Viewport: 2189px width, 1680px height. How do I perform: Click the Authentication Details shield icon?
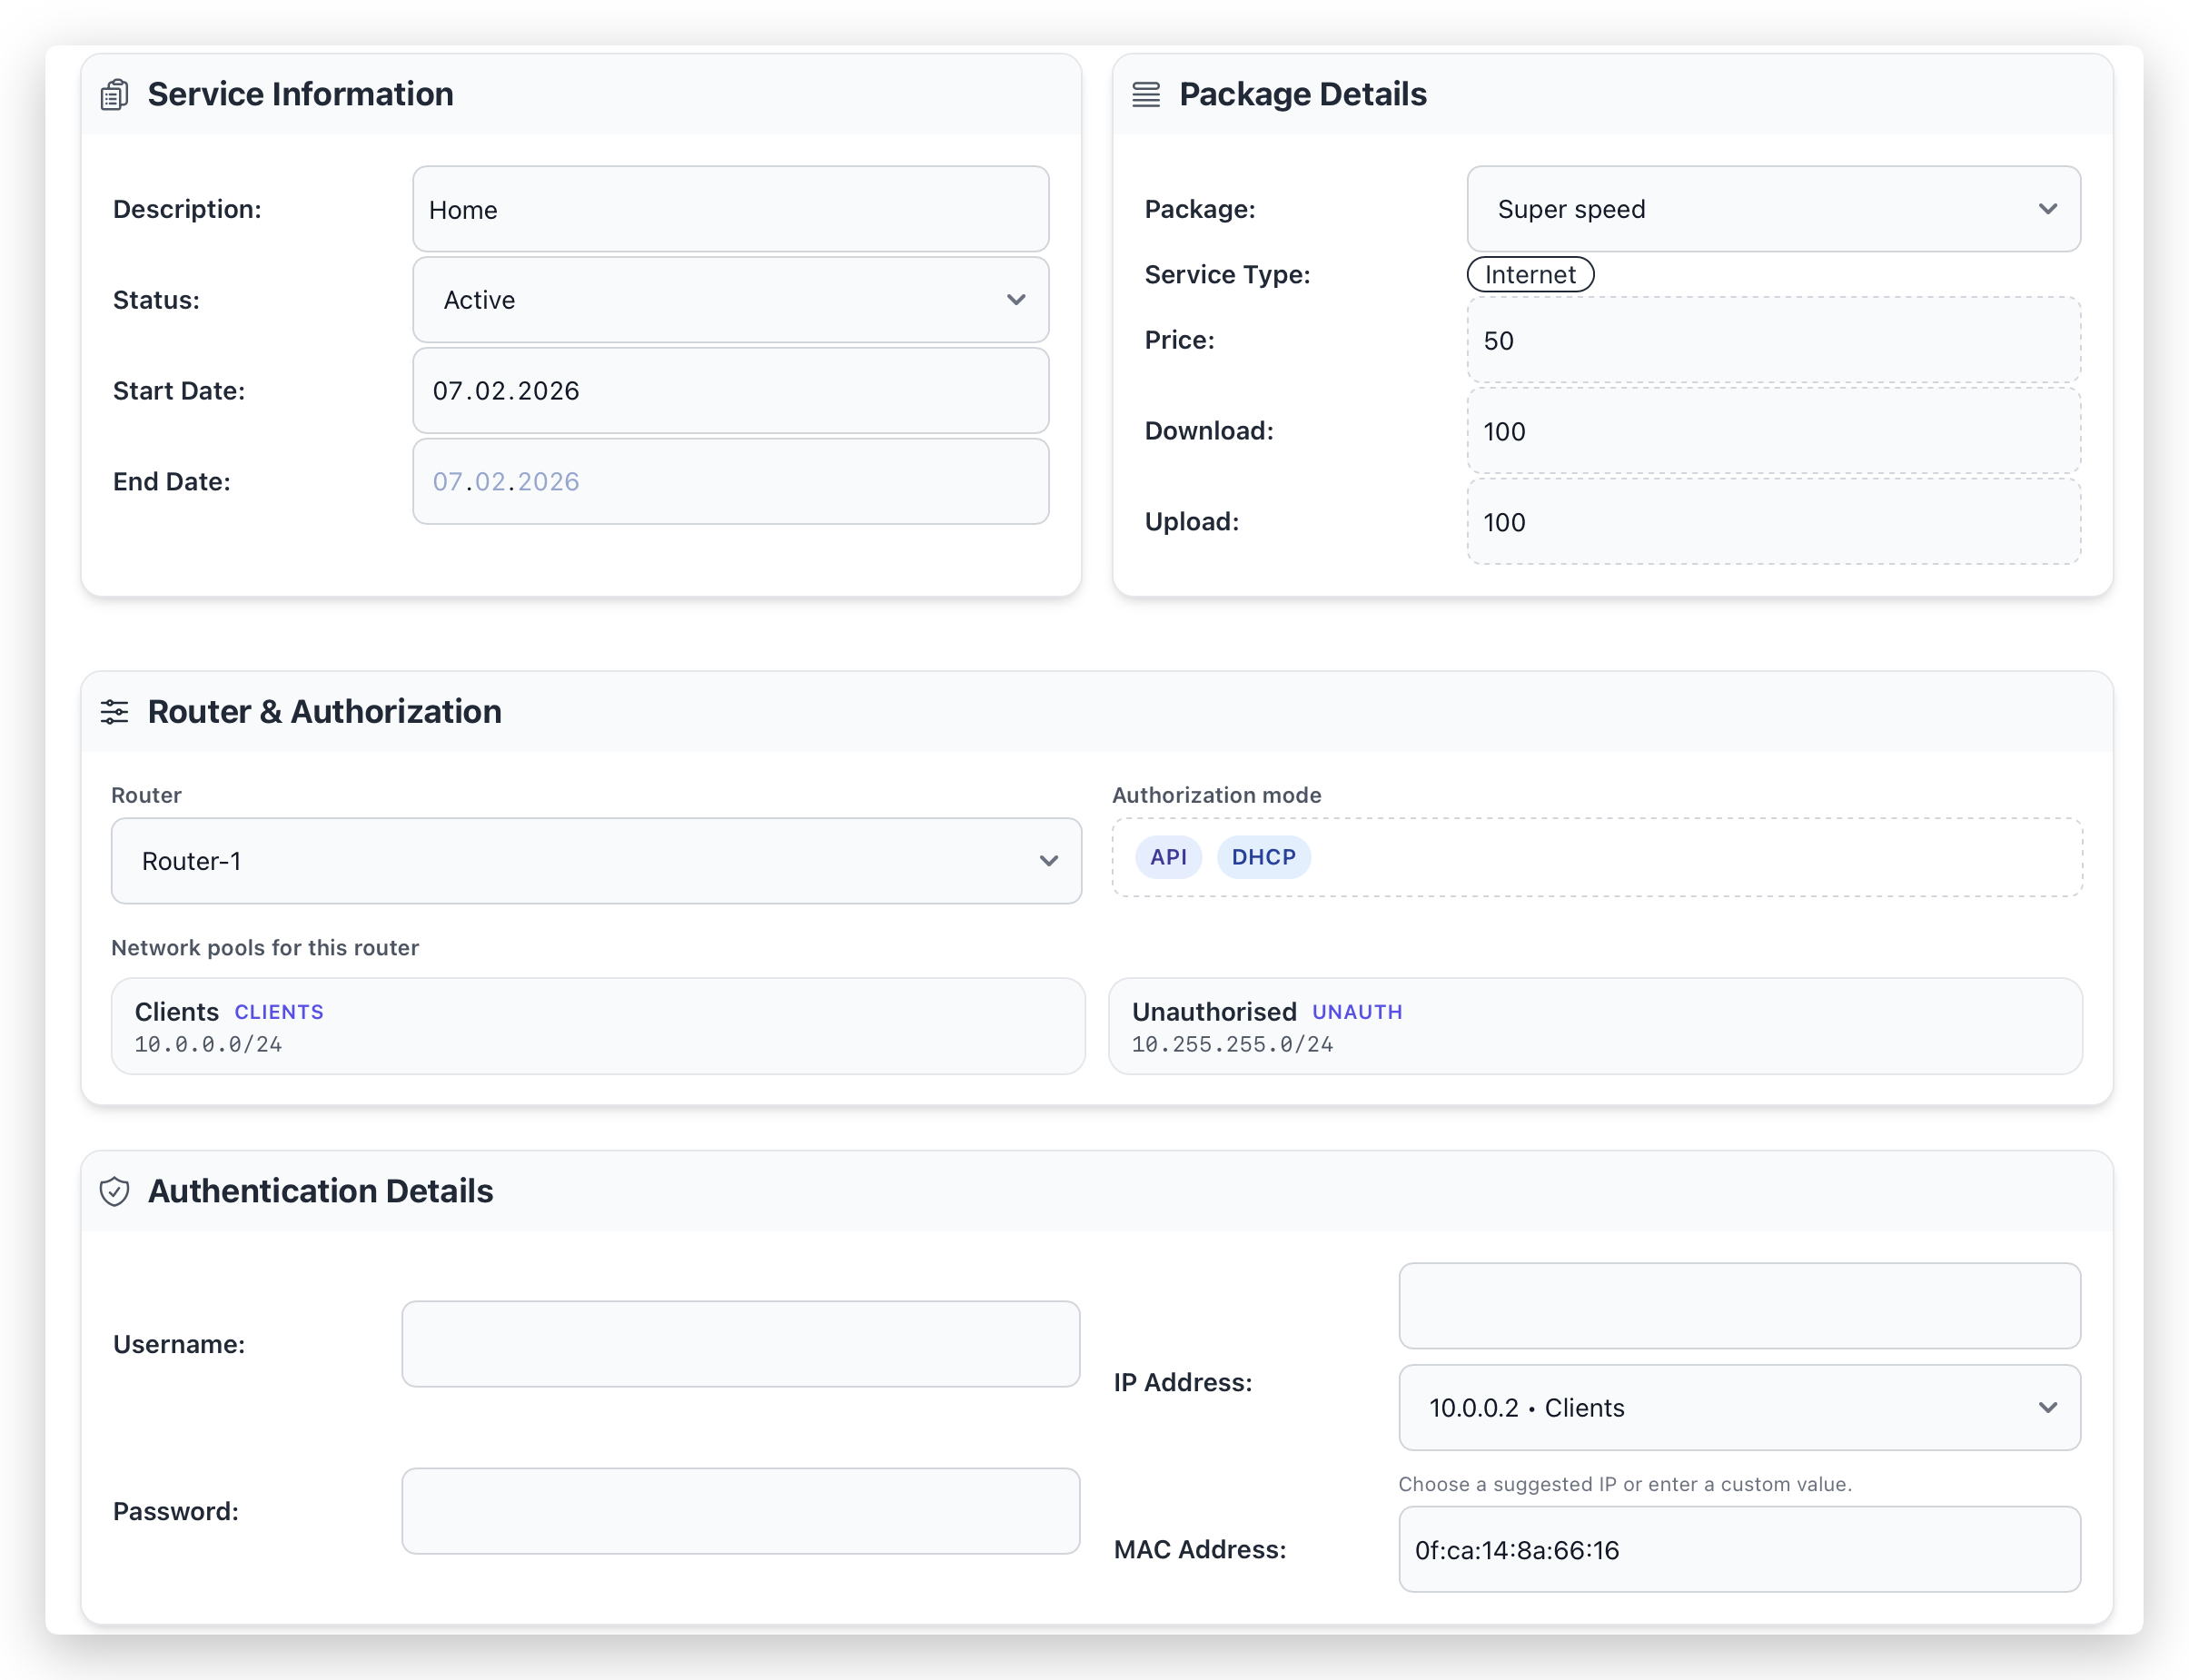tap(114, 1191)
